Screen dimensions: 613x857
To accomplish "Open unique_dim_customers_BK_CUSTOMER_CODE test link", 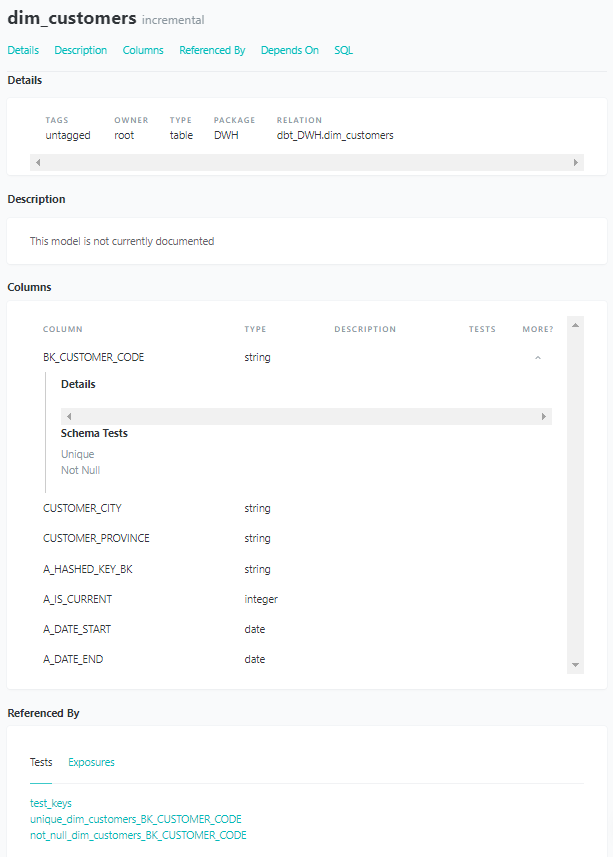I will click(136, 819).
